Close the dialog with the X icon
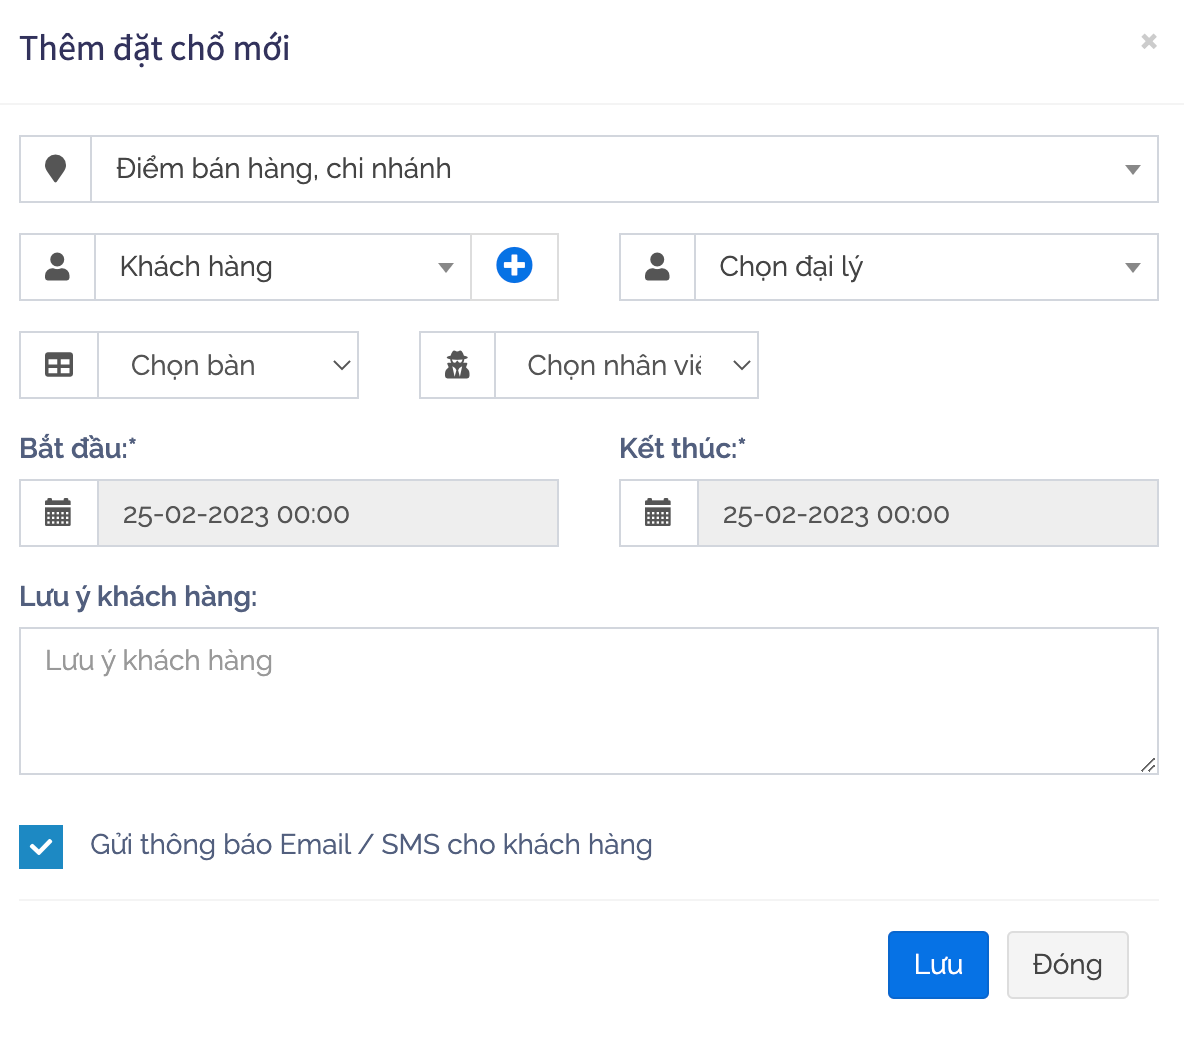This screenshot has height=1044, width=1184. click(1149, 41)
